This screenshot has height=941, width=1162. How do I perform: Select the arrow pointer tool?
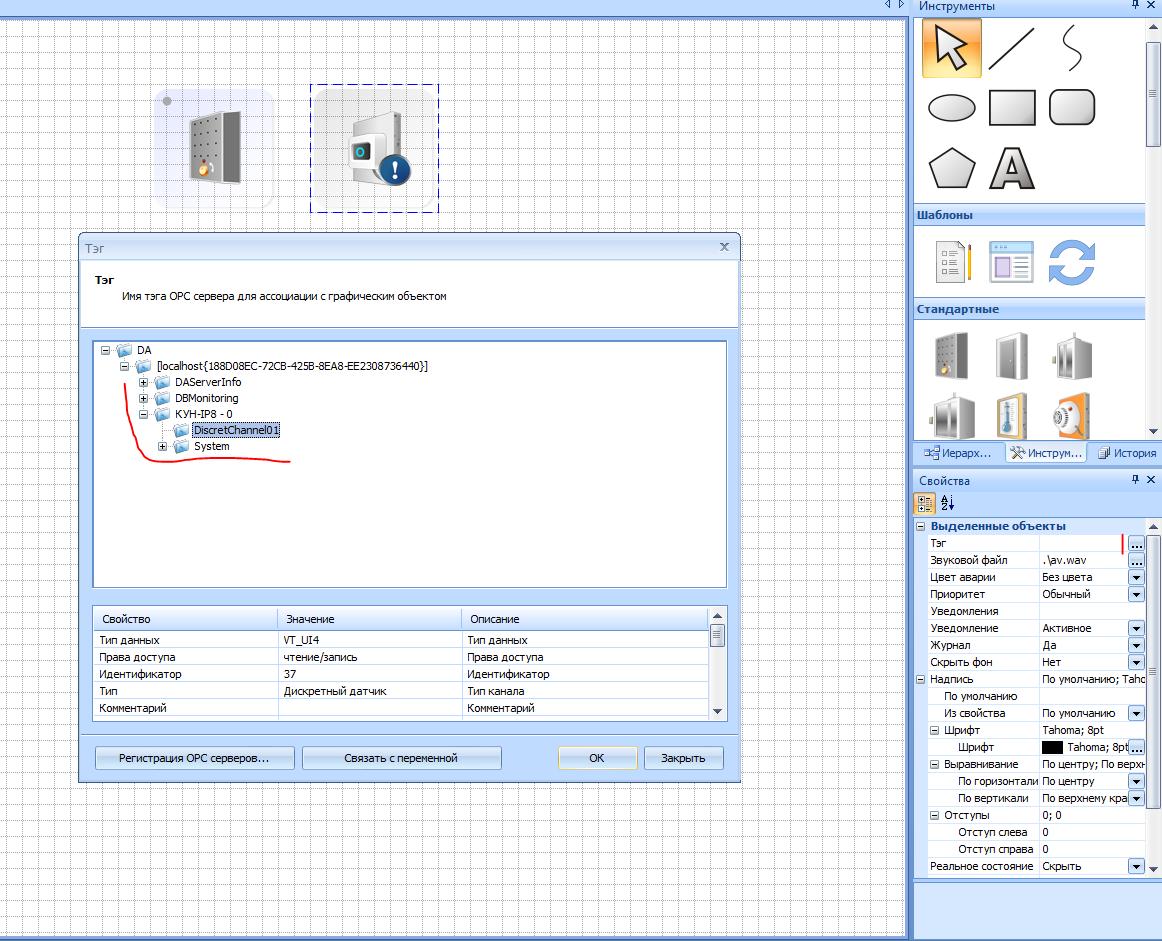(951, 48)
